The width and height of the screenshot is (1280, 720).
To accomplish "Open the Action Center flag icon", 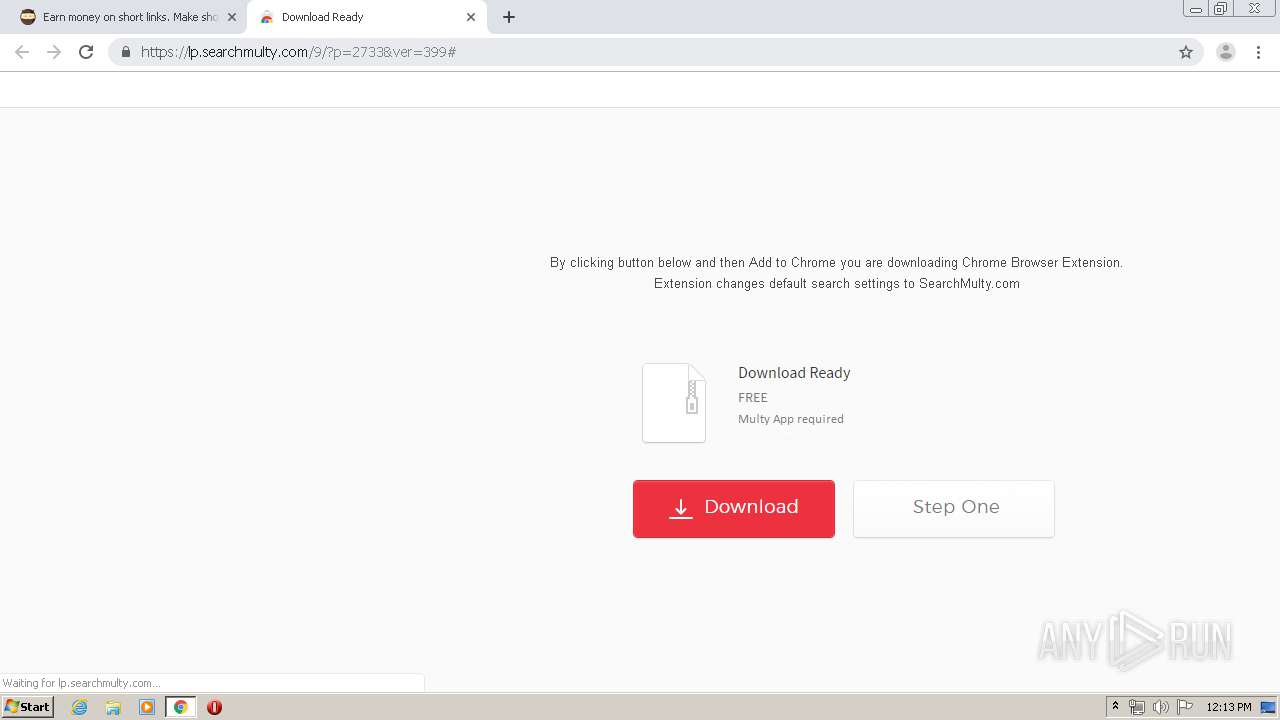I will tap(1185, 707).
